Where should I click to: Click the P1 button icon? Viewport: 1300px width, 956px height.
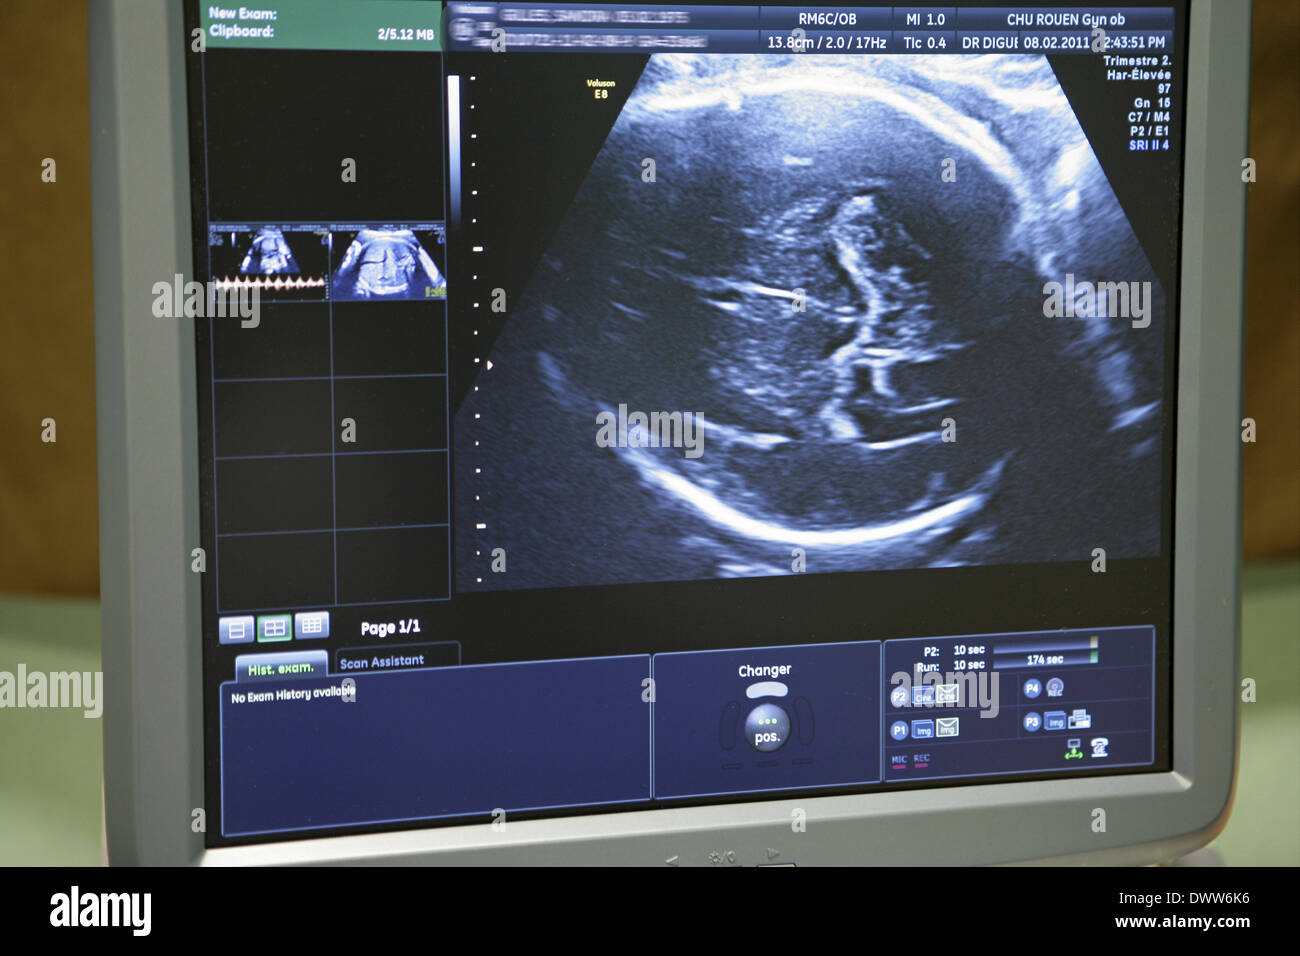pos(899,730)
